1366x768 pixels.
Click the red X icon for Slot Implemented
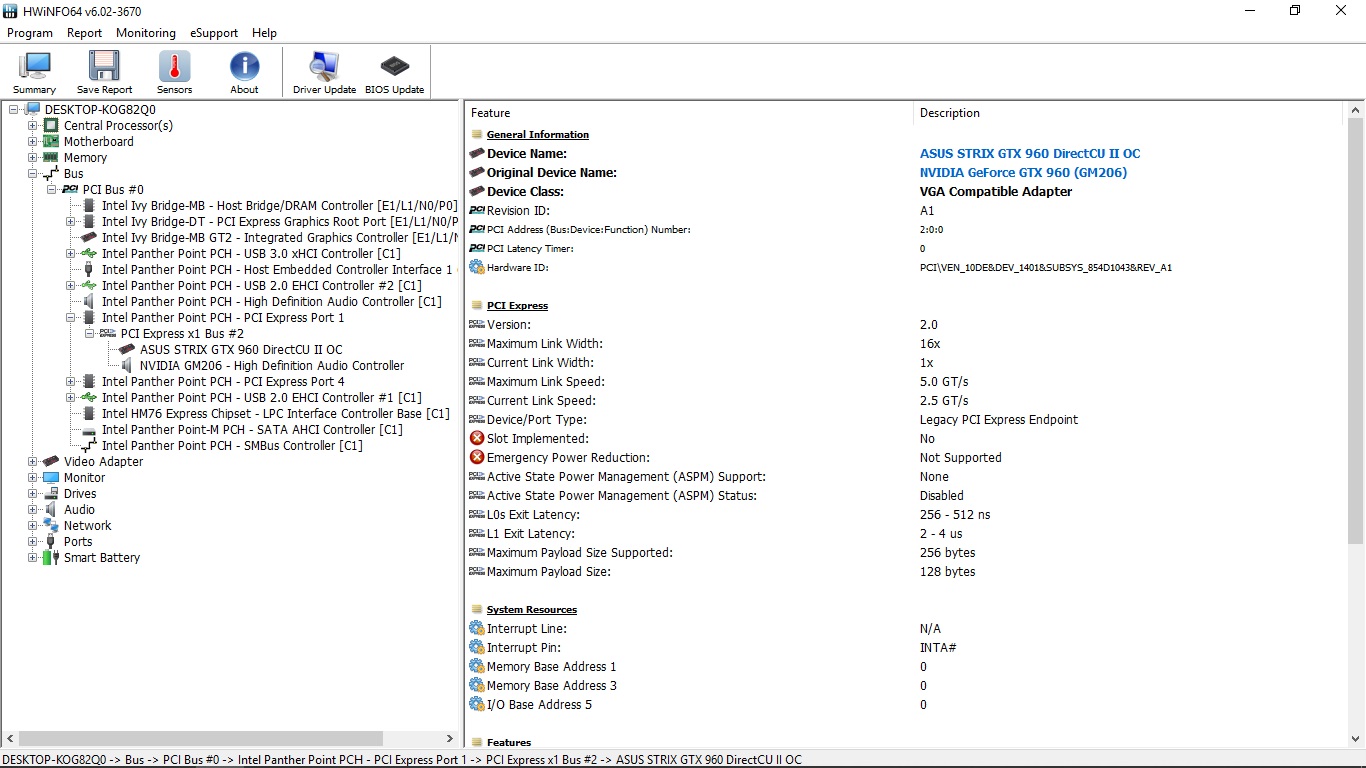point(477,439)
